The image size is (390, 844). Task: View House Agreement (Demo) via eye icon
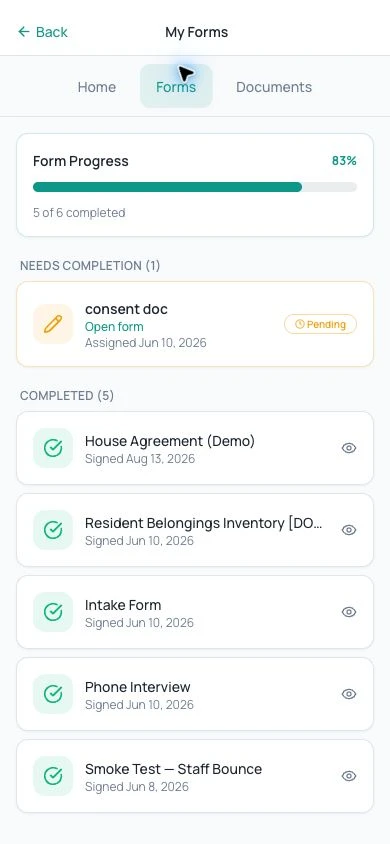(349, 448)
